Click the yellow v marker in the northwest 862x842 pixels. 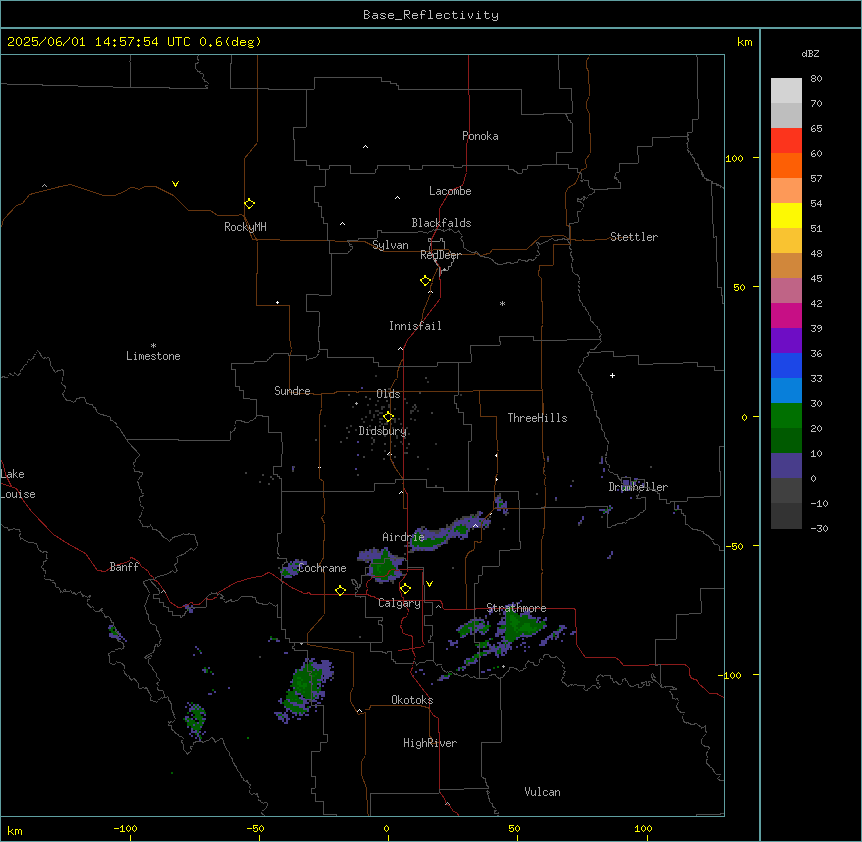tap(175, 184)
